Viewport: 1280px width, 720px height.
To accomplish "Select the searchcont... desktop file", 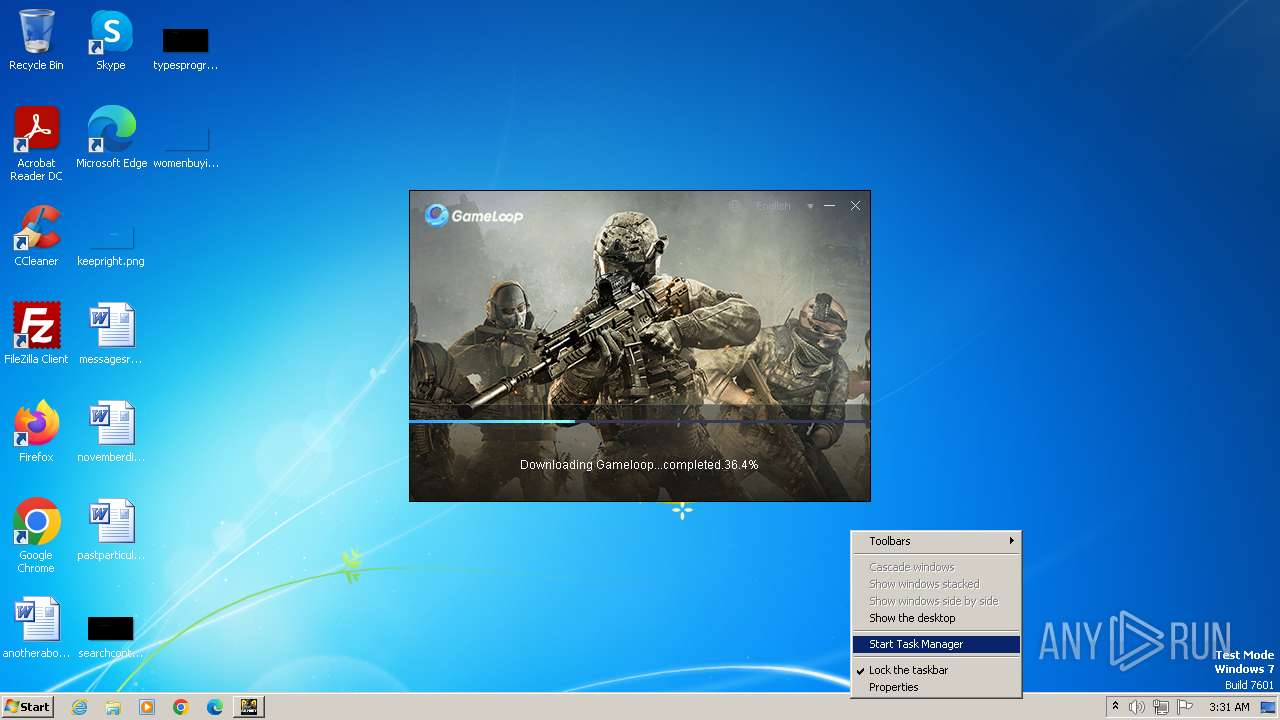I will 110,638.
